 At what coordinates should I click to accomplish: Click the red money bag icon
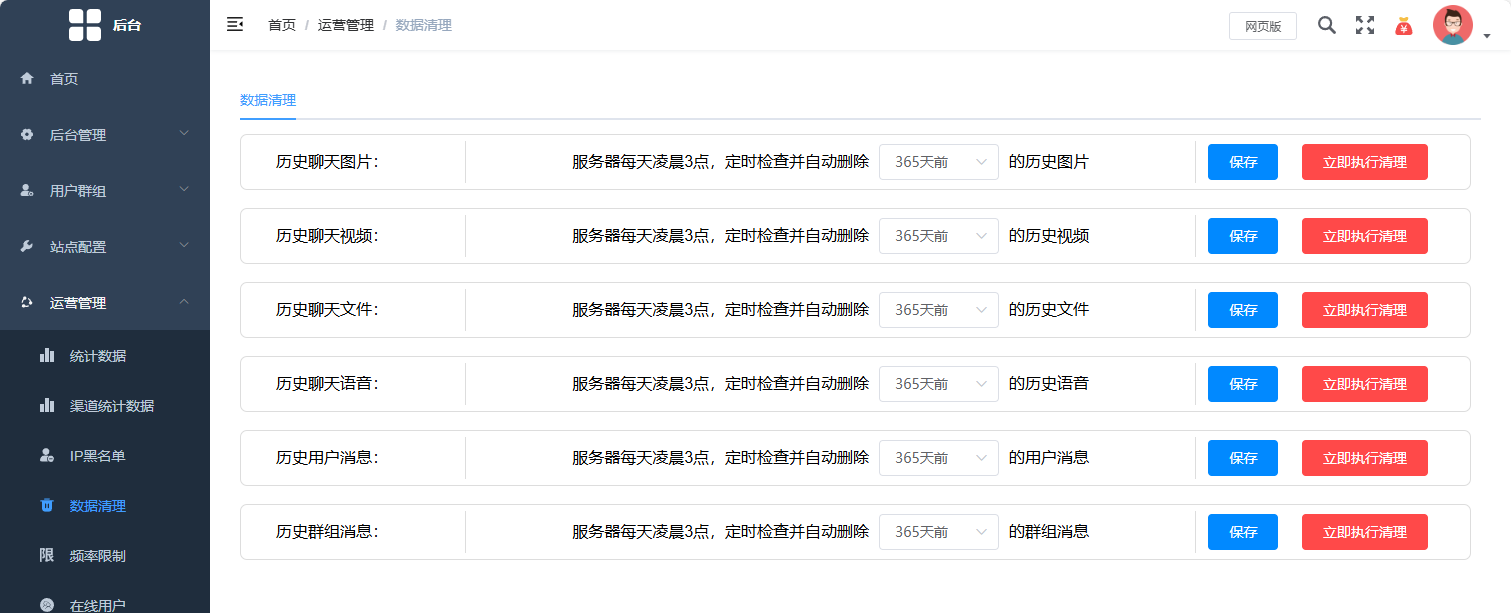pos(1403,26)
